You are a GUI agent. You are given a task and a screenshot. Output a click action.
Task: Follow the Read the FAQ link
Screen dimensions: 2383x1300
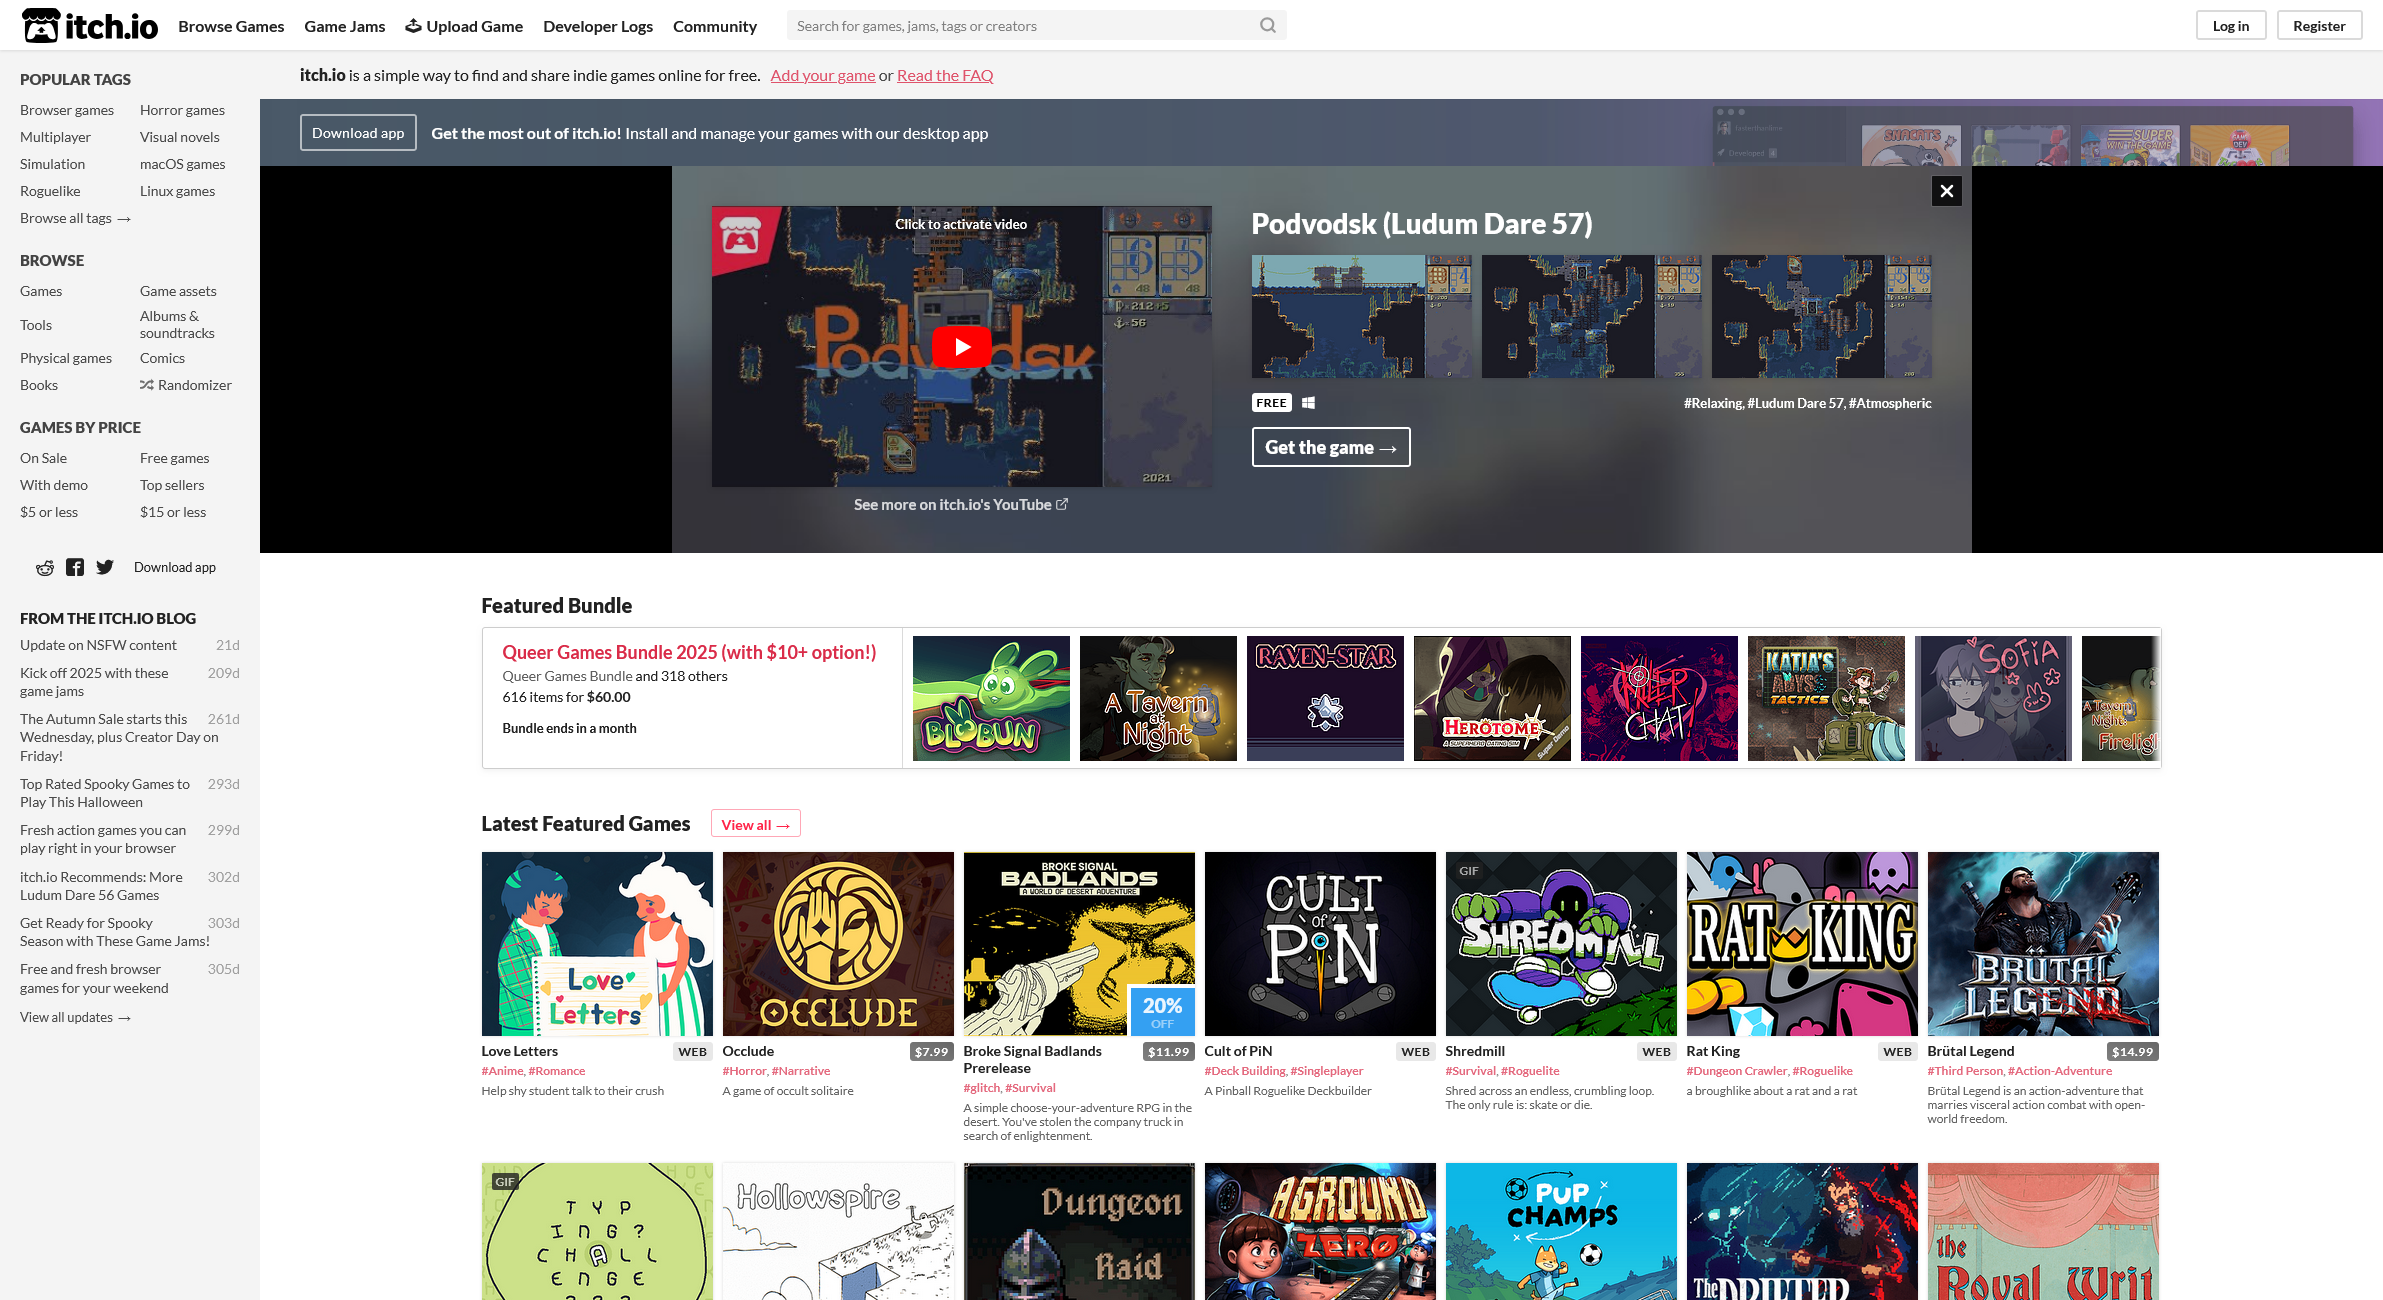(945, 75)
